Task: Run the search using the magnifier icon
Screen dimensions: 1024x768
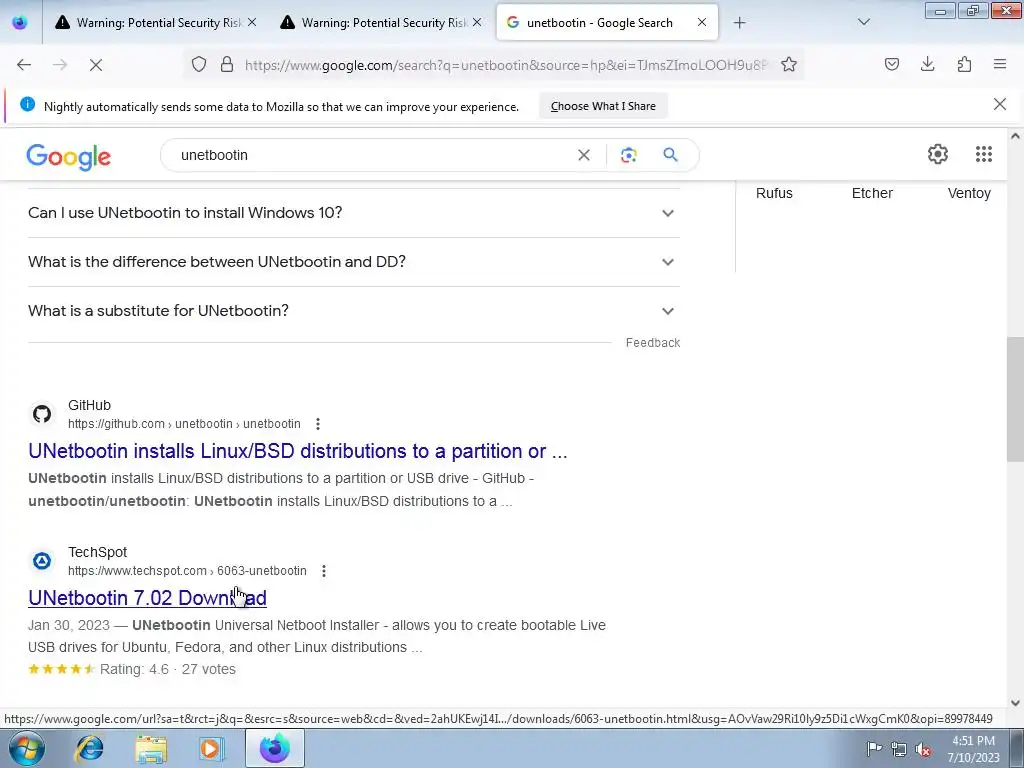Action: [x=670, y=155]
